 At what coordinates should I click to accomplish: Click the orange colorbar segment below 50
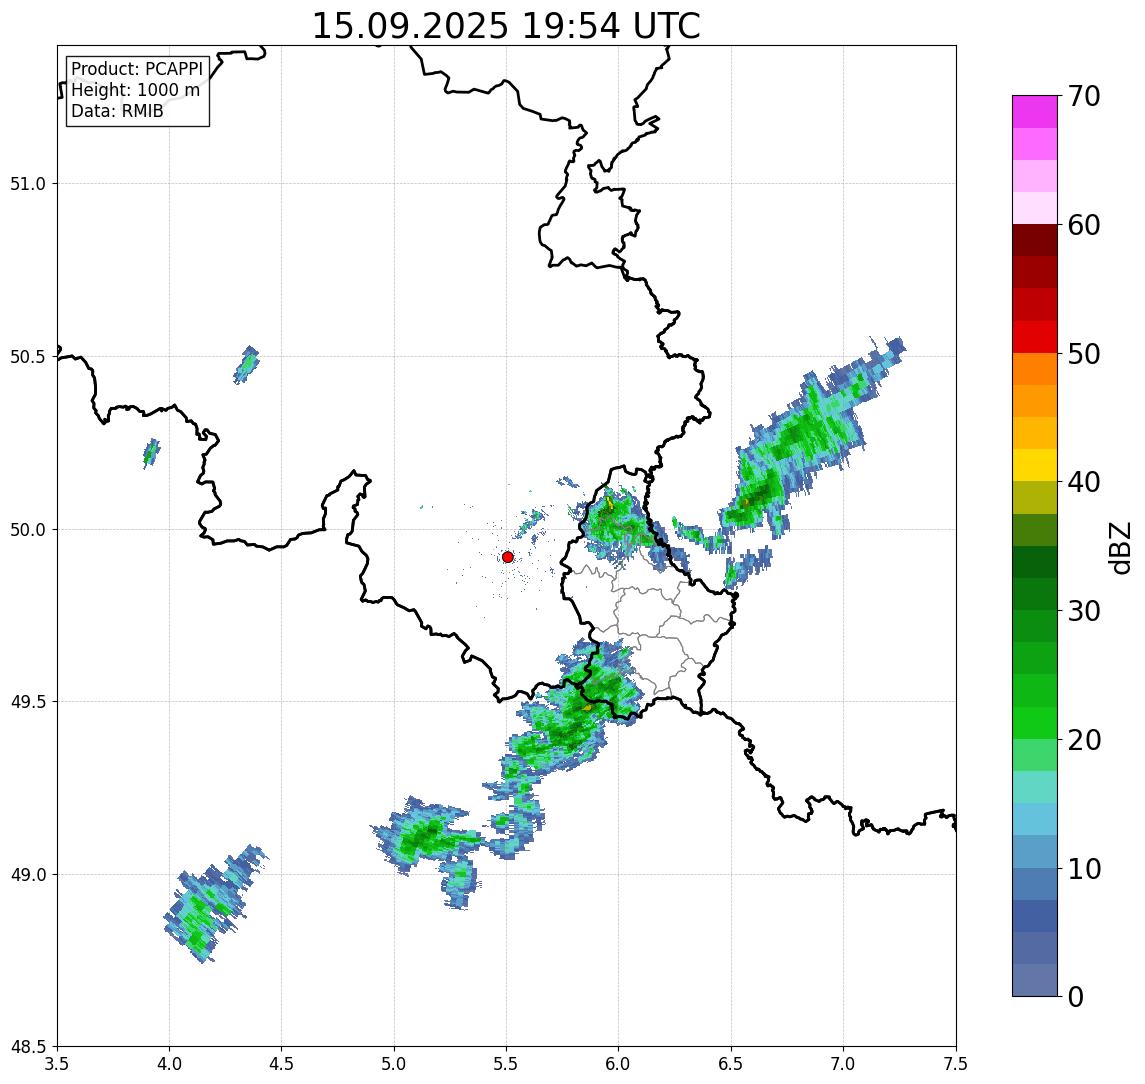point(1035,369)
